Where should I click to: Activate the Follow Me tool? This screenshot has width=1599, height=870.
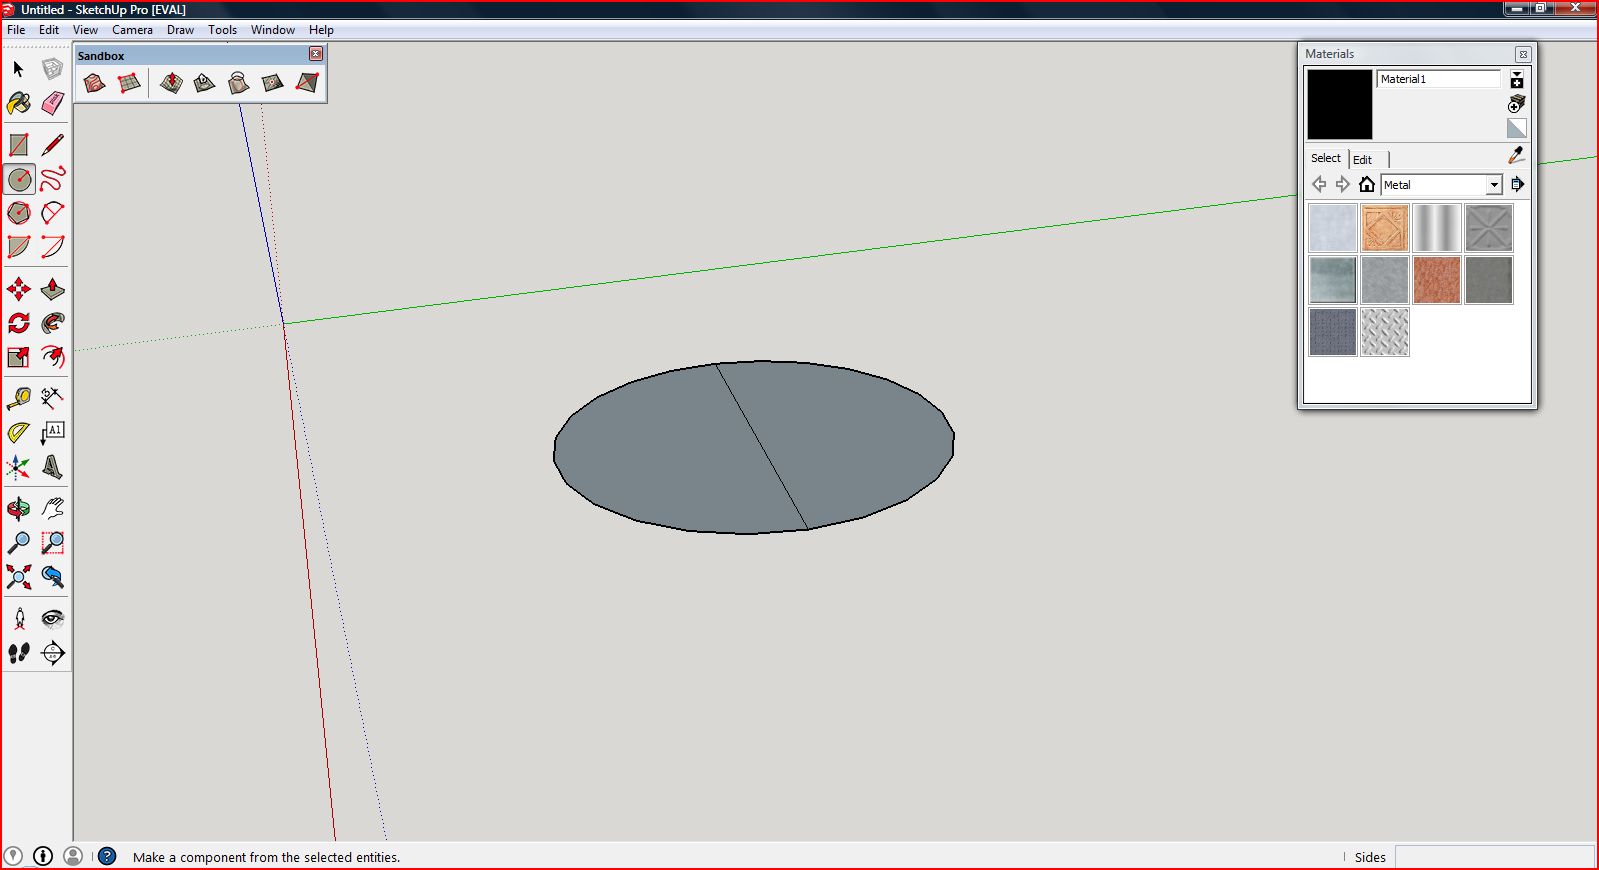pyautogui.click(x=52, y=323)
